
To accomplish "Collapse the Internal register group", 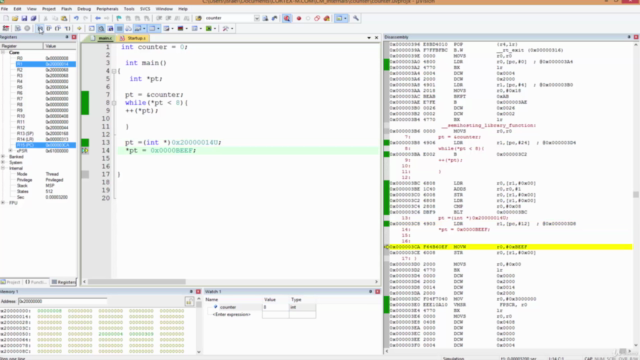I will pos(3,168).
